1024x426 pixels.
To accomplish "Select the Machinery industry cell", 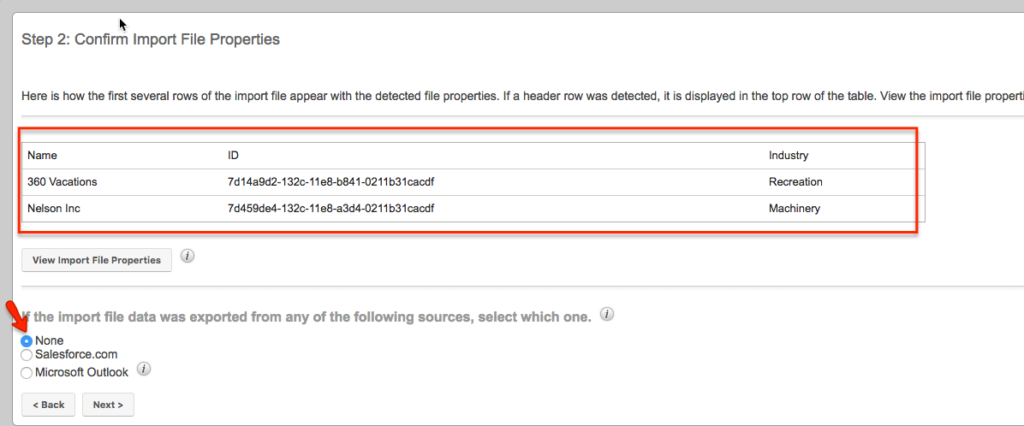I will tap(794, 209).
